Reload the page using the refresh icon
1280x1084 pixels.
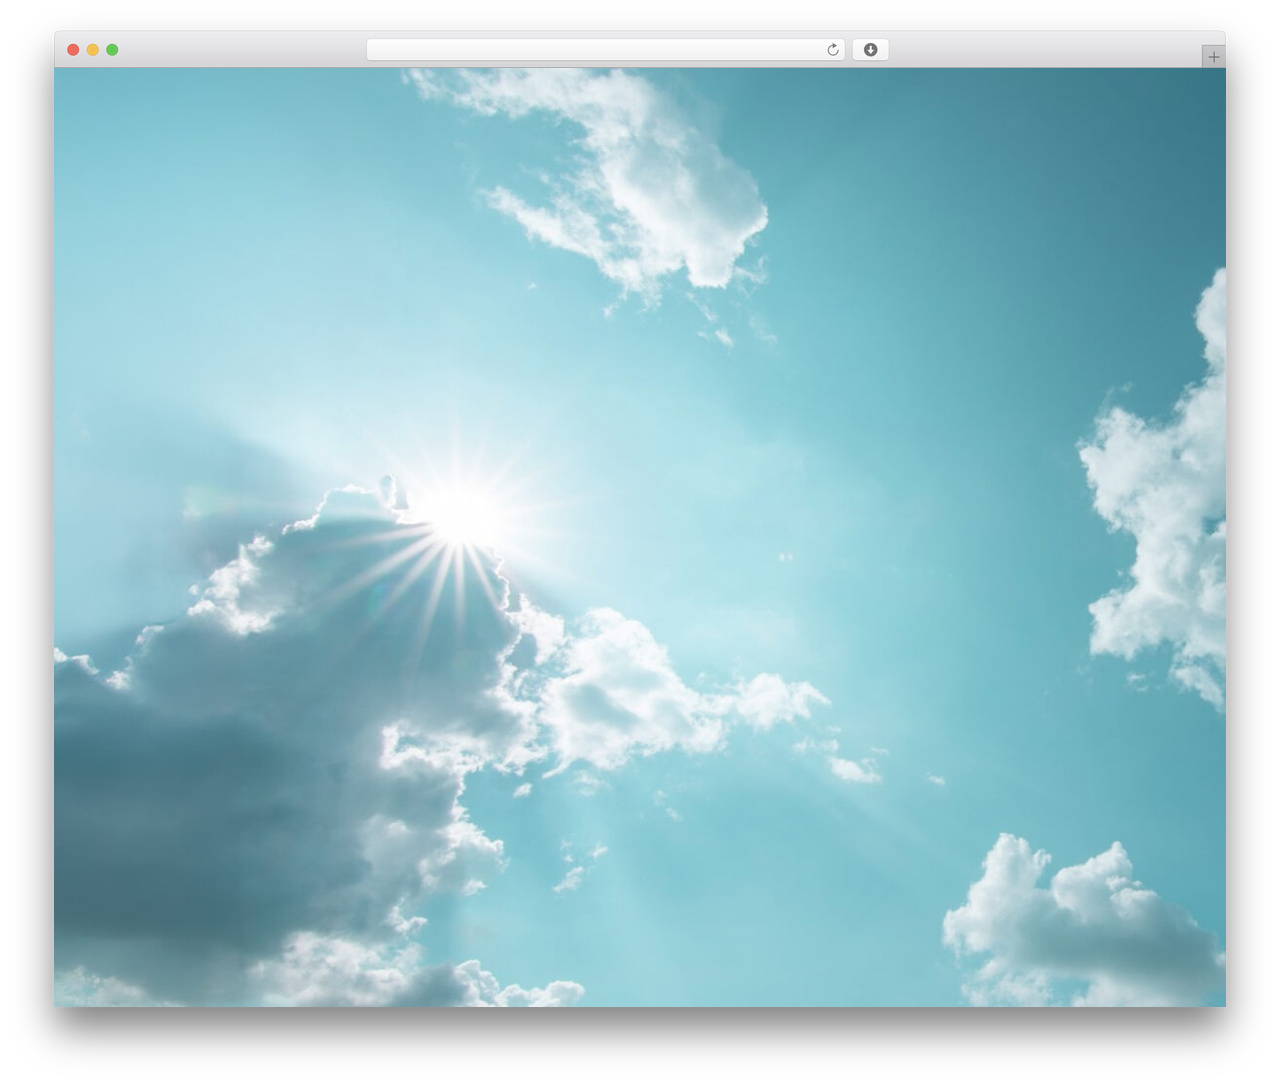click(833, 50)
